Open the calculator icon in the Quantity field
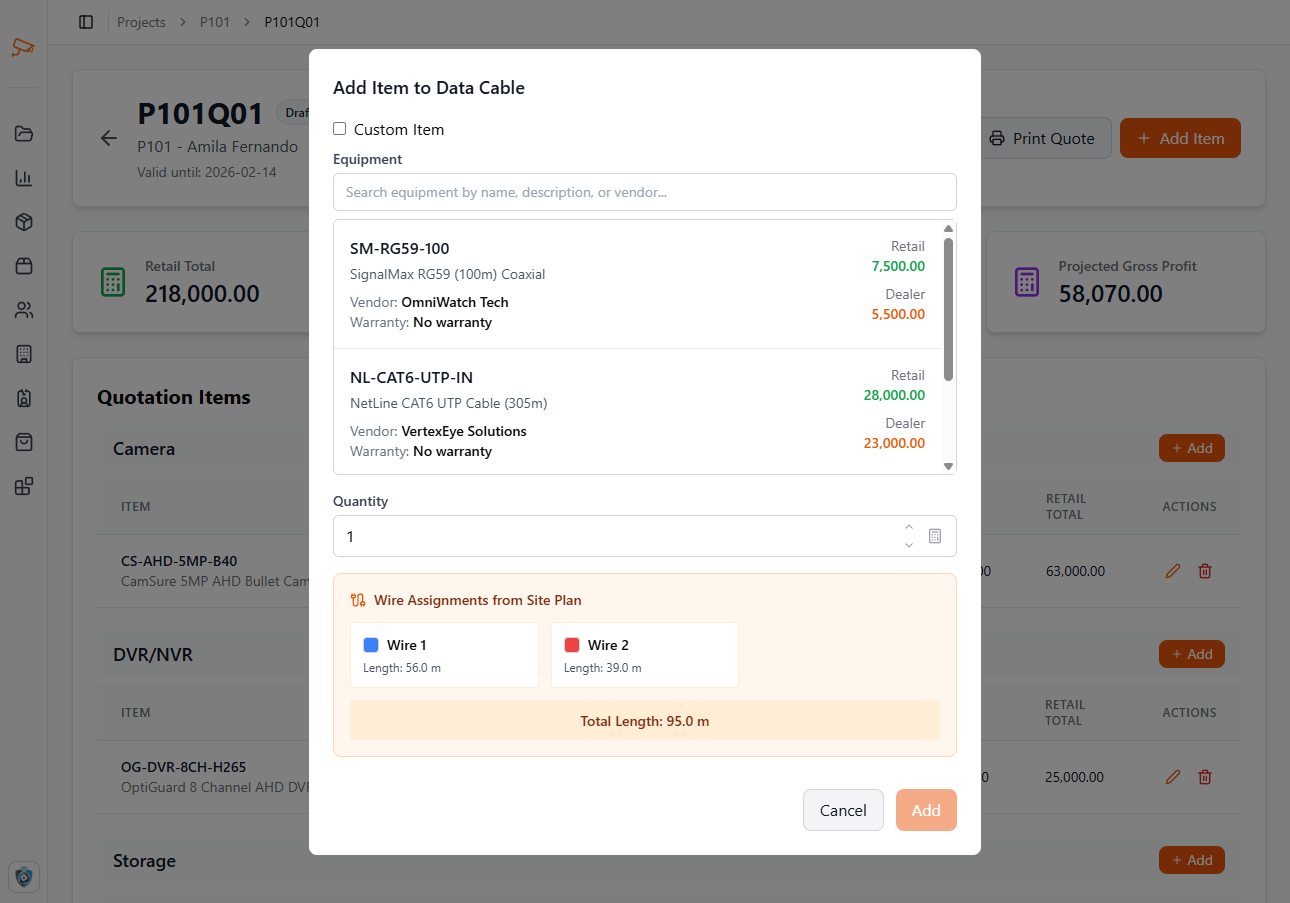Image resolution: width=1290 pixels, height=903 pixels. (935, 536)
